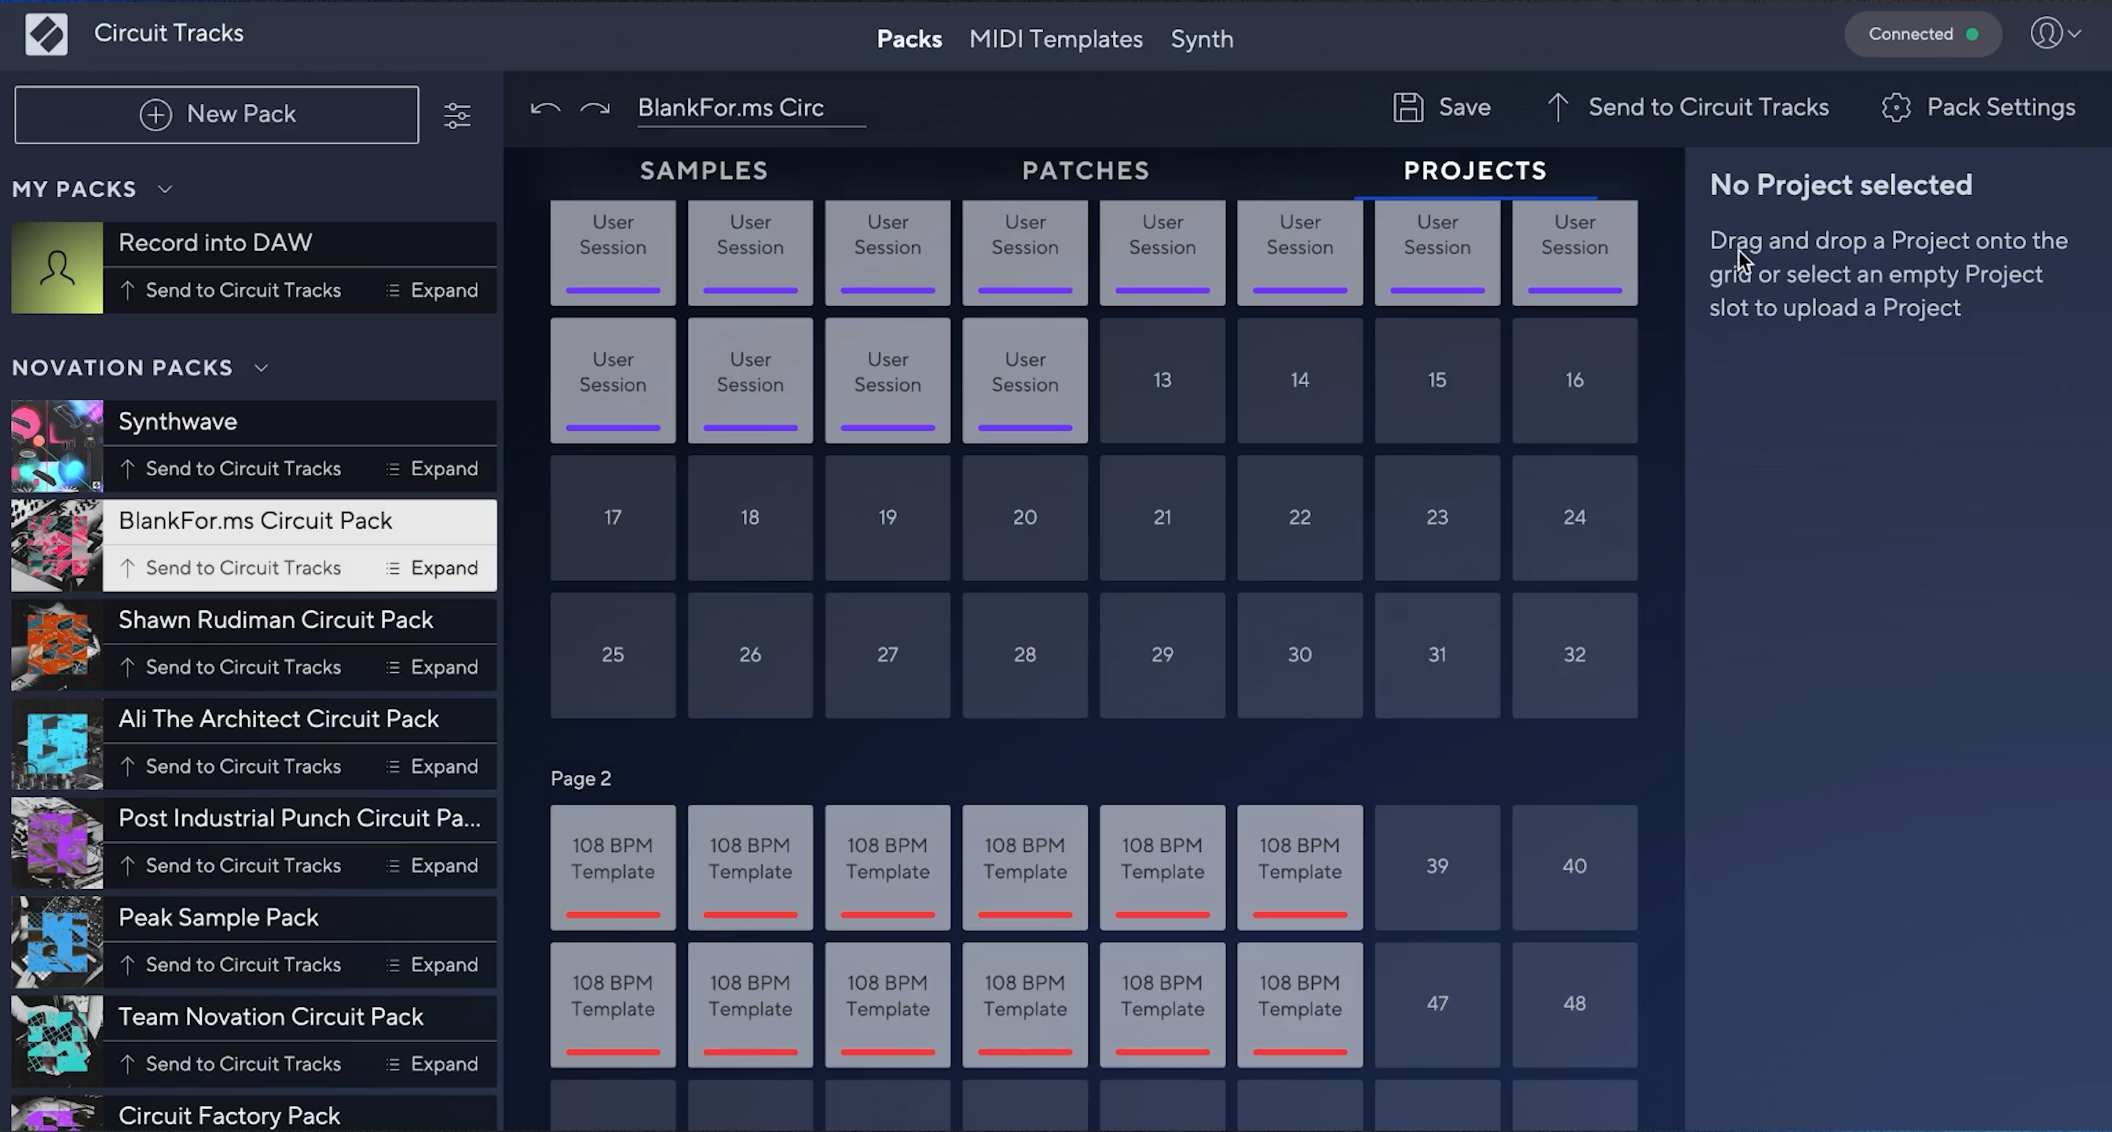Switch to the Patches tab
Screen dimensions: 2112x1132
1086,171
